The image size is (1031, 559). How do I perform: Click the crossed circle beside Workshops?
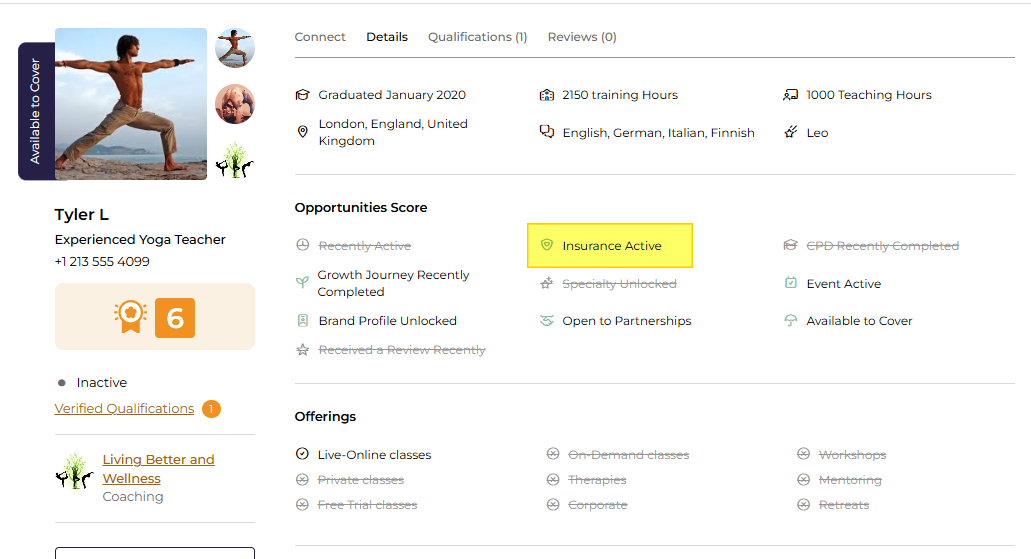point(803,454)
